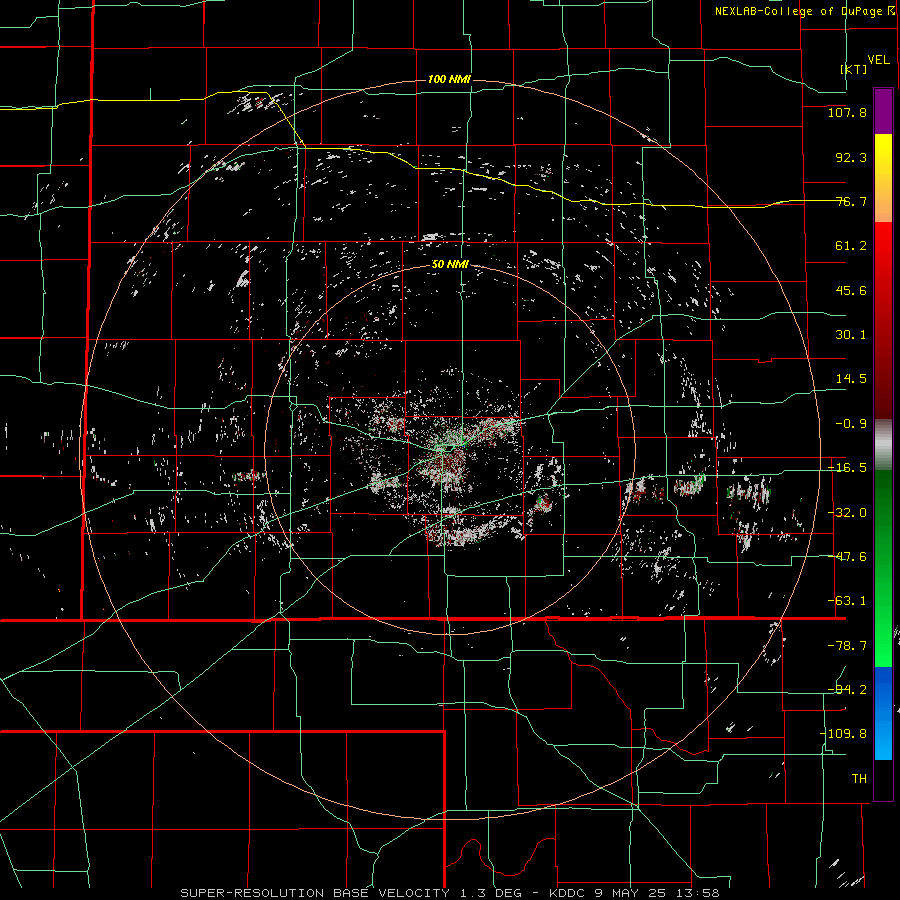Click the 50 NMI range ring label
The image size is (900, 900).
450,265
